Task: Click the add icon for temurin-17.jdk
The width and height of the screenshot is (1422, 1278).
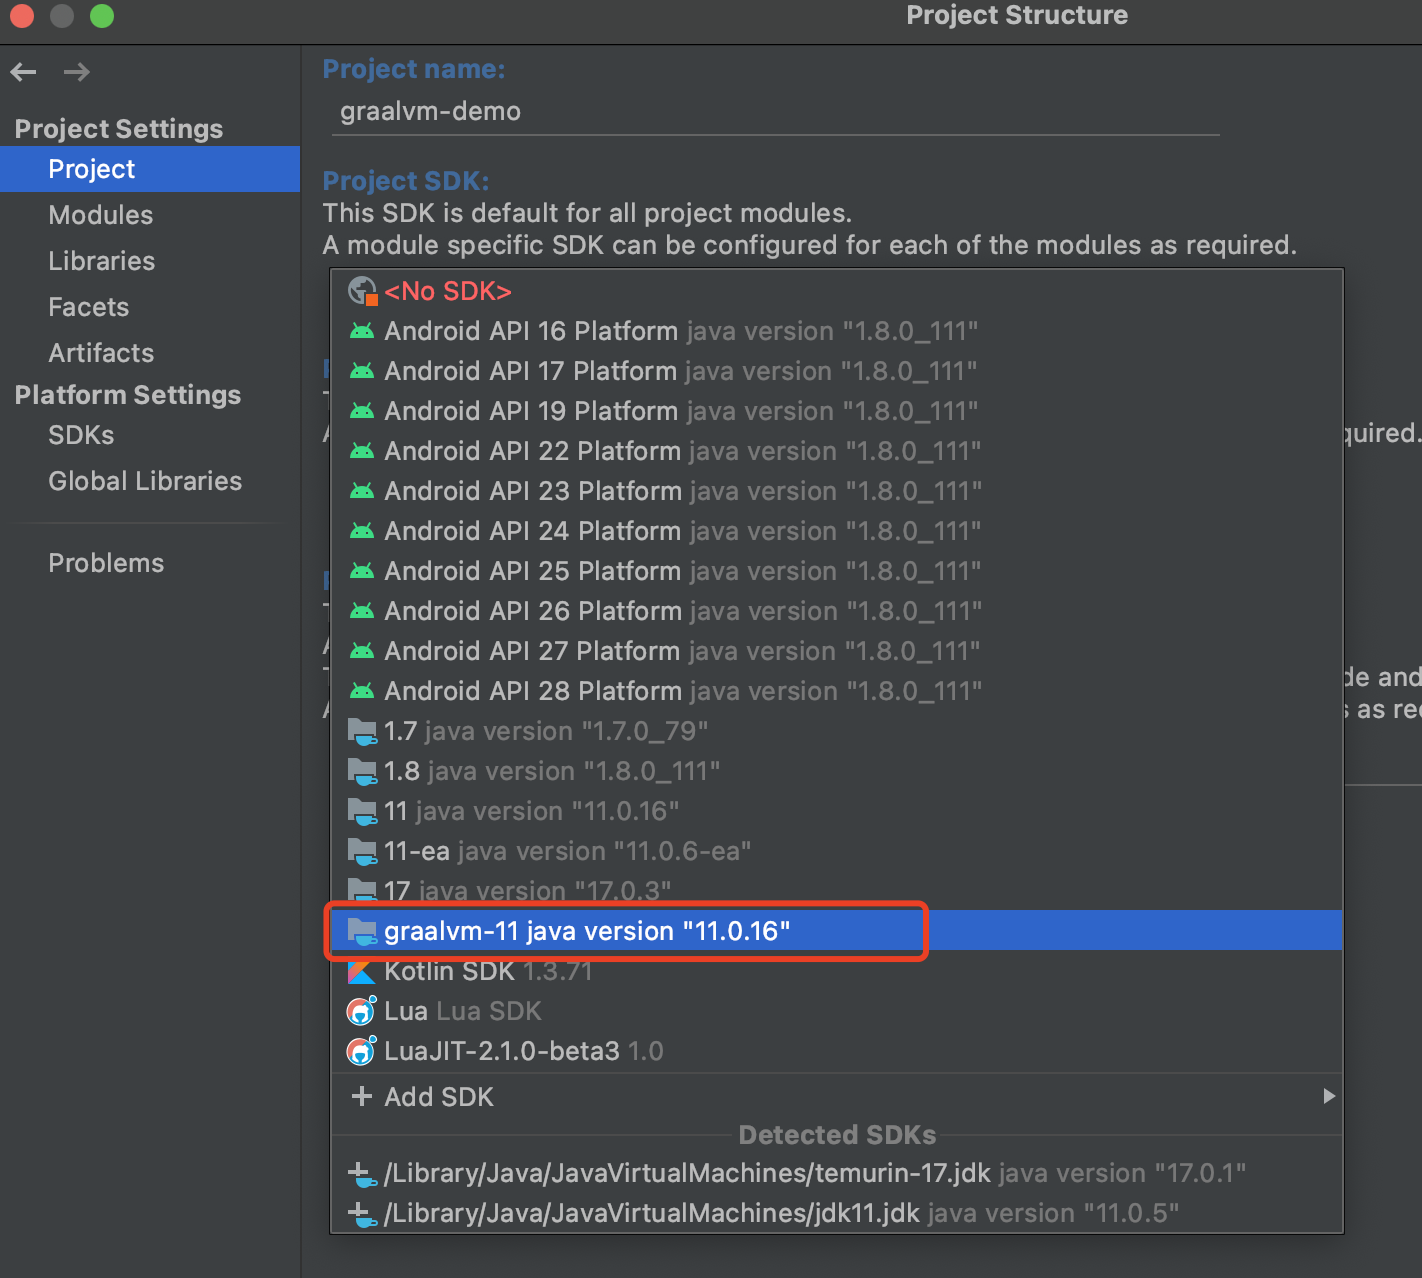Action: tap(362, 1175)
